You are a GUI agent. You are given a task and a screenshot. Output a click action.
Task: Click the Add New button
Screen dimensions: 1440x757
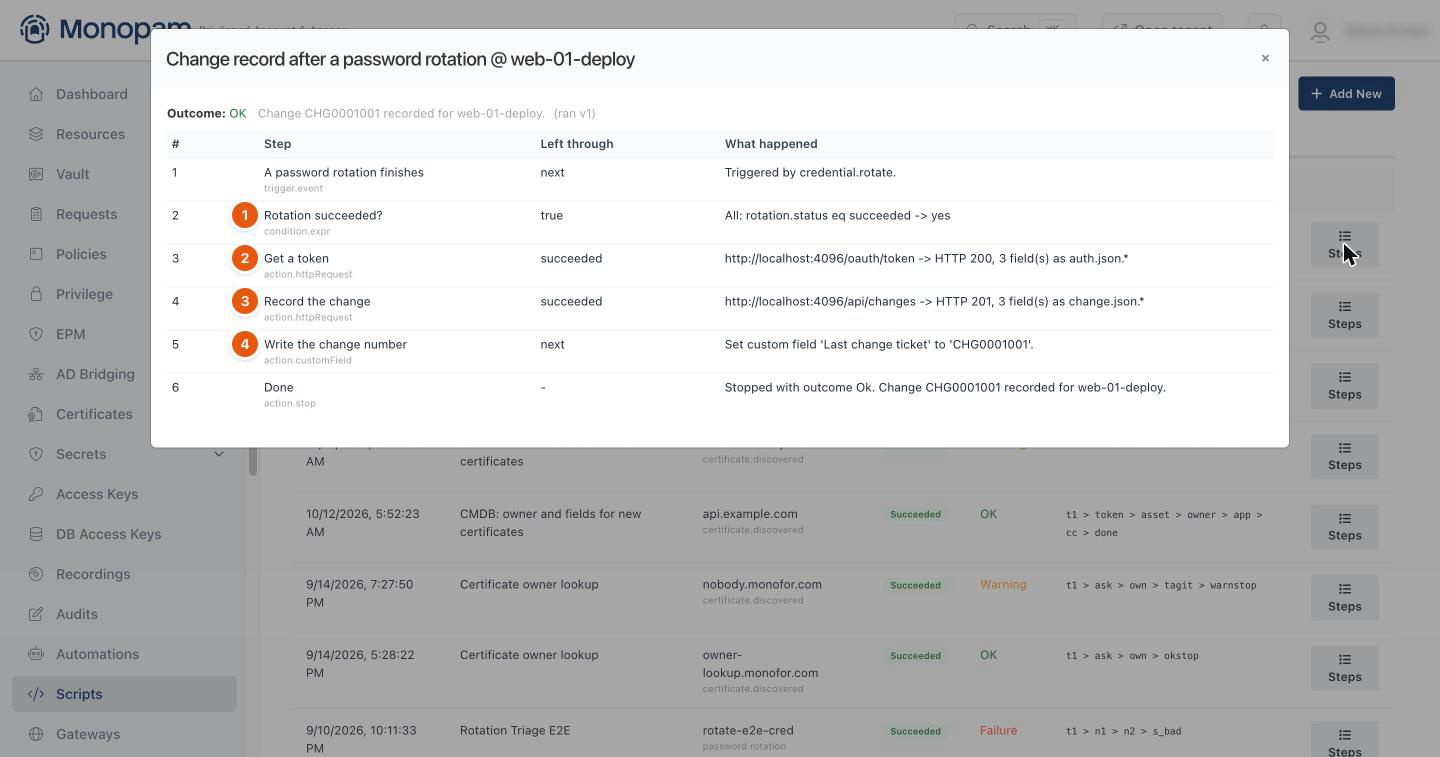1346,94
